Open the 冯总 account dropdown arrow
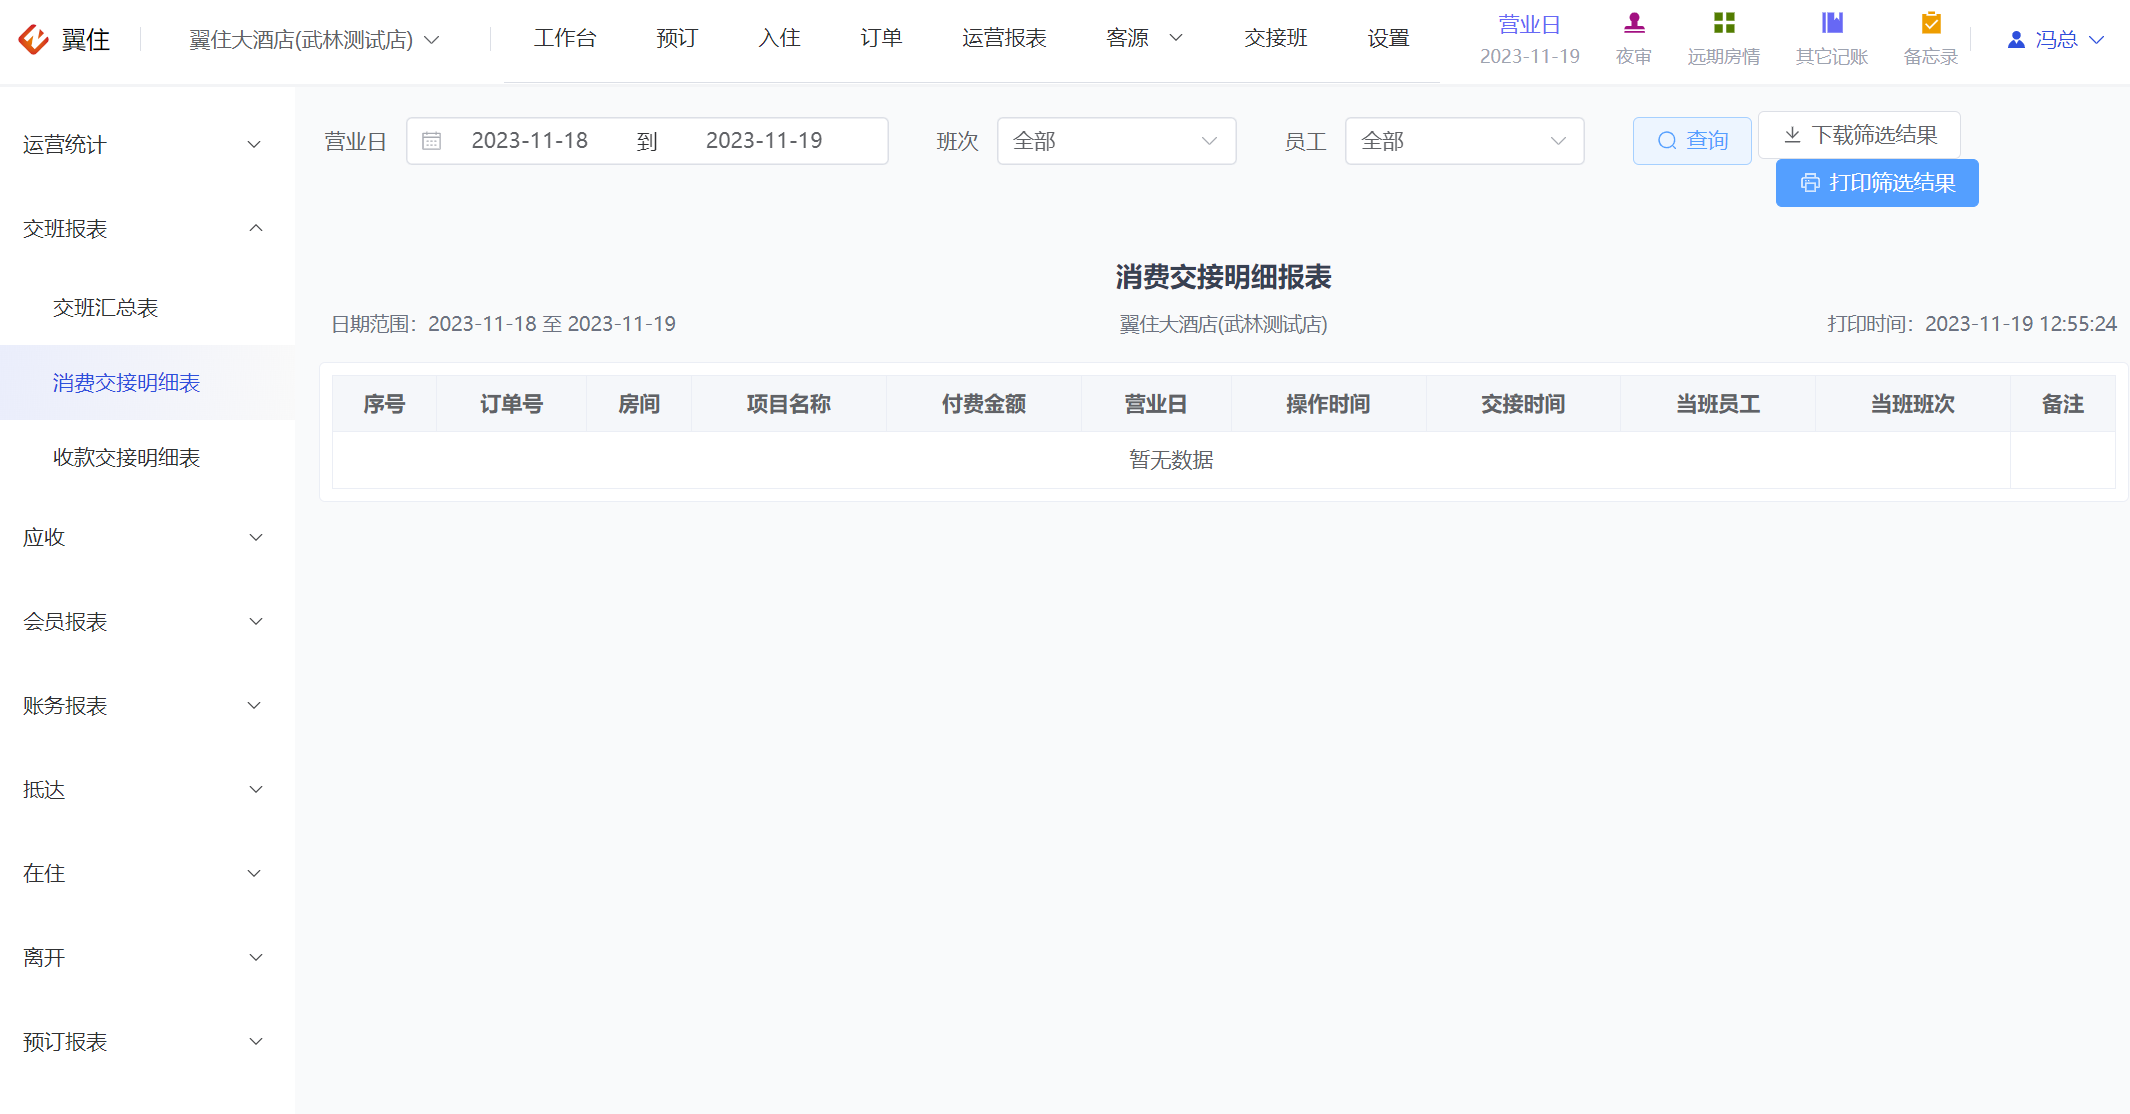Viewport: 2130px width, 1114px height. [2097, 40]
